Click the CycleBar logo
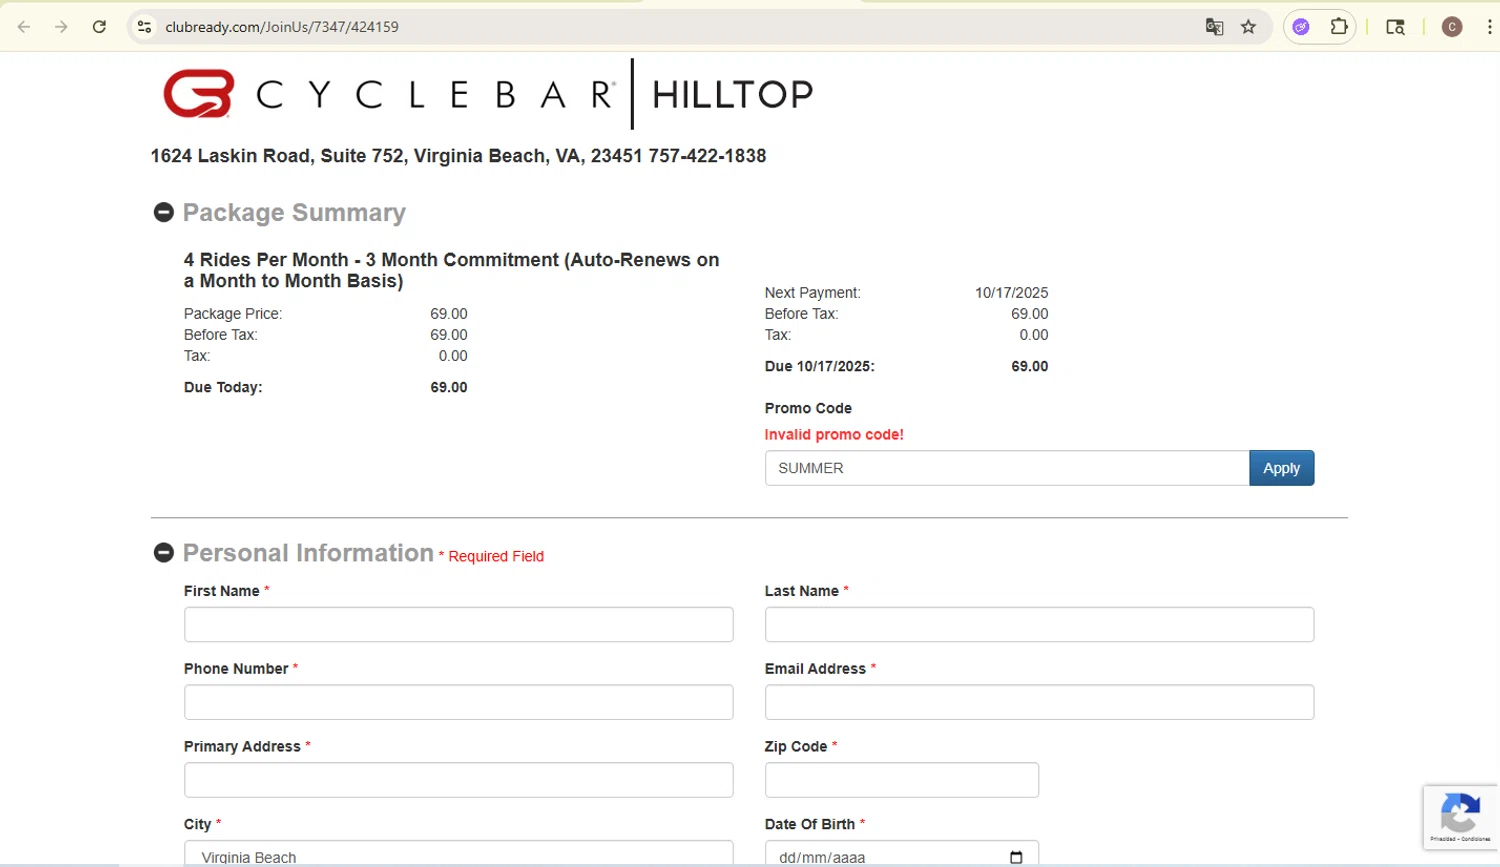The width and height of the screenshot is (1500, 867). pyautogui.click(x=199, y=94)
